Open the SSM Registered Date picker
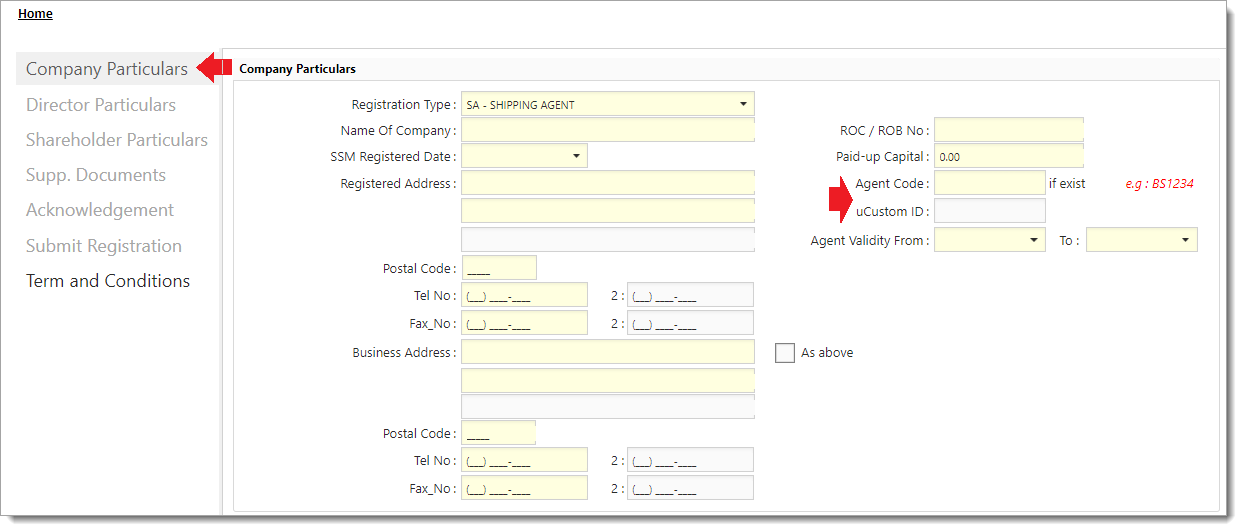This screenshot has width=1242, height=531. [x=576, y=156]
